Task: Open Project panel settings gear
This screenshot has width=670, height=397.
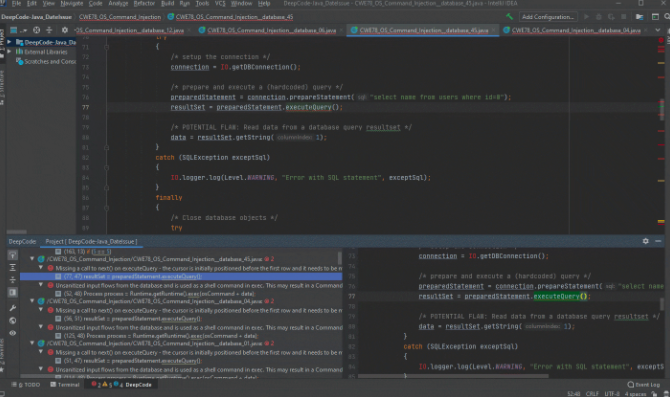Action: click(65, 30)
